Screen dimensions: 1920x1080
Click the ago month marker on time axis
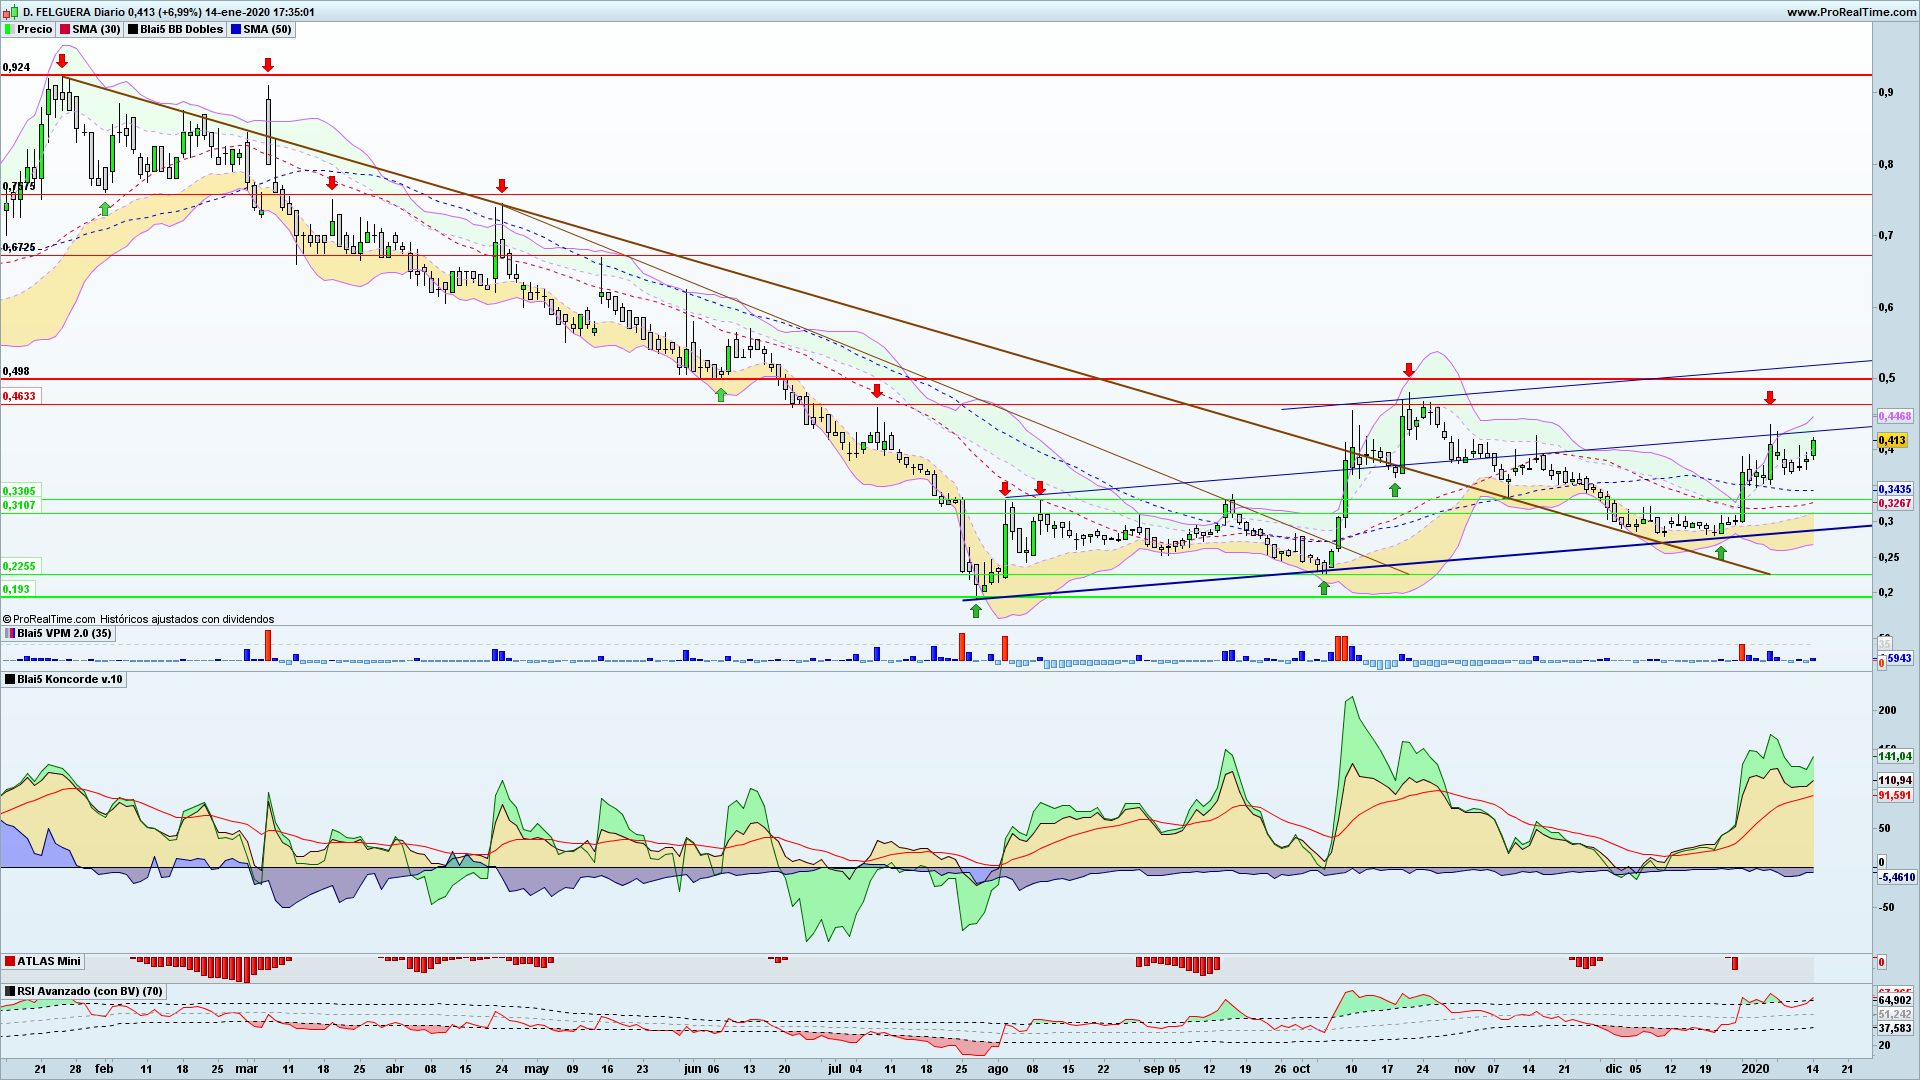(998, 1068)
